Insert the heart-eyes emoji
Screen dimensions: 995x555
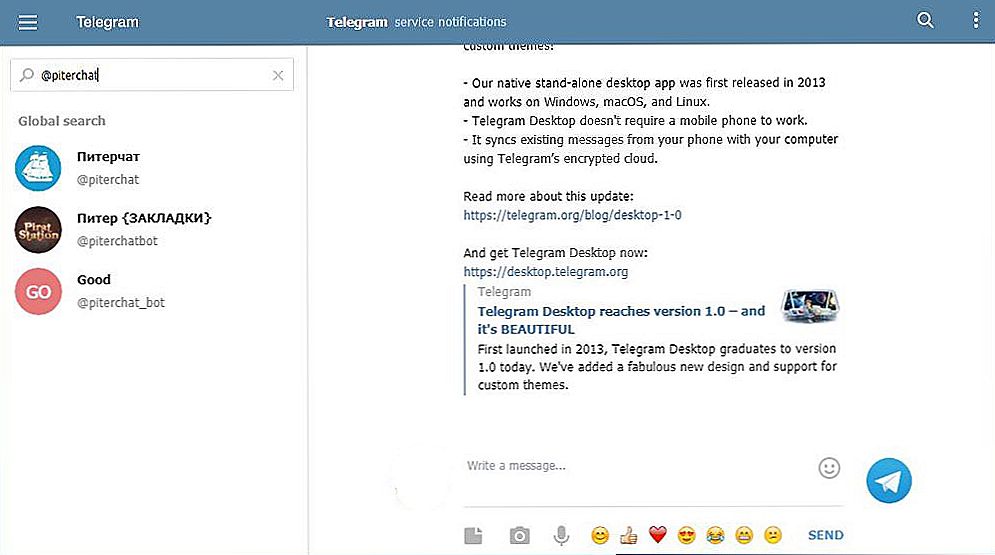(687, 535)
